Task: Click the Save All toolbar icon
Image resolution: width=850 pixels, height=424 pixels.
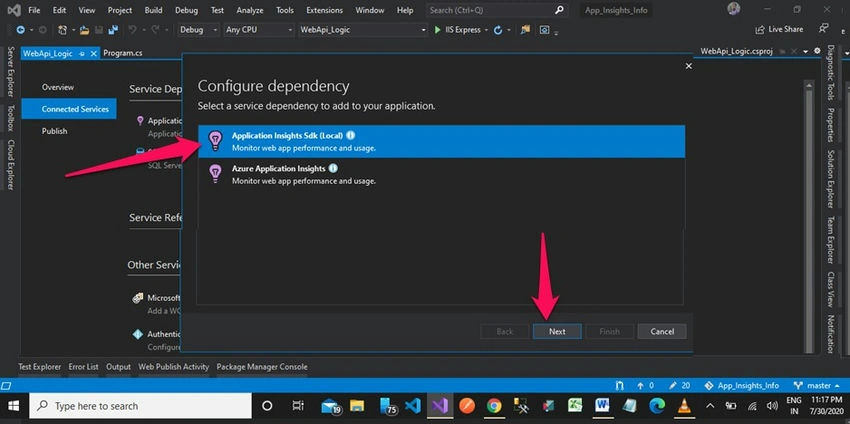Action: (x=113, y=30)
